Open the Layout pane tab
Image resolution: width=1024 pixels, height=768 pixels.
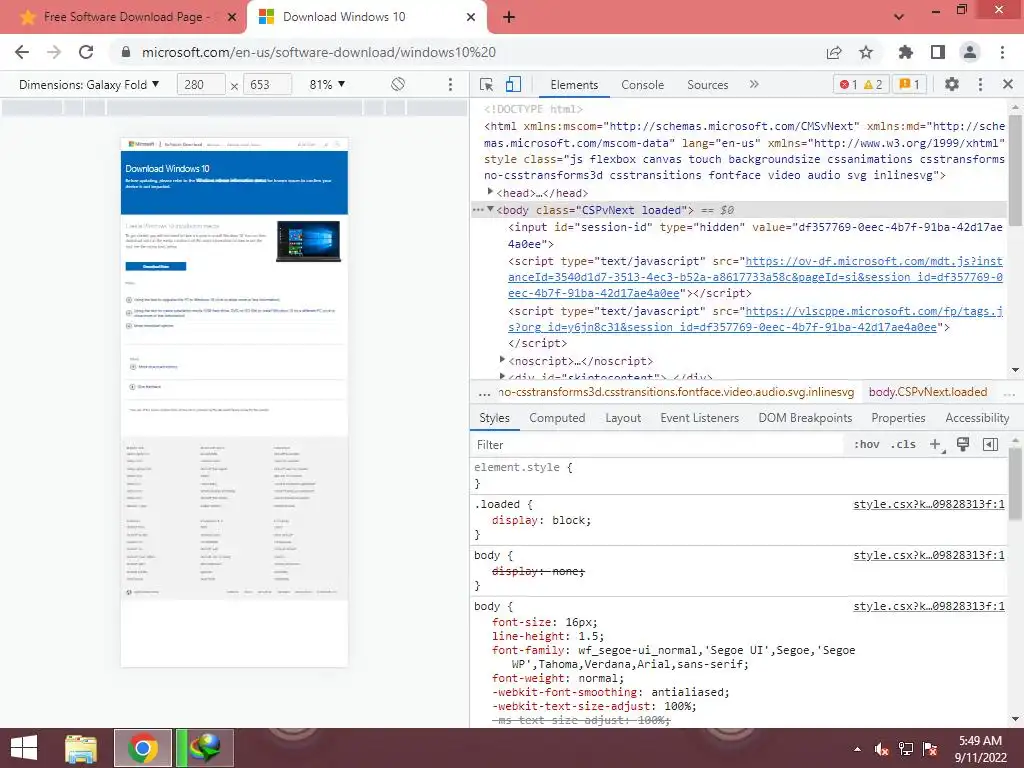[x=623, y=418]
